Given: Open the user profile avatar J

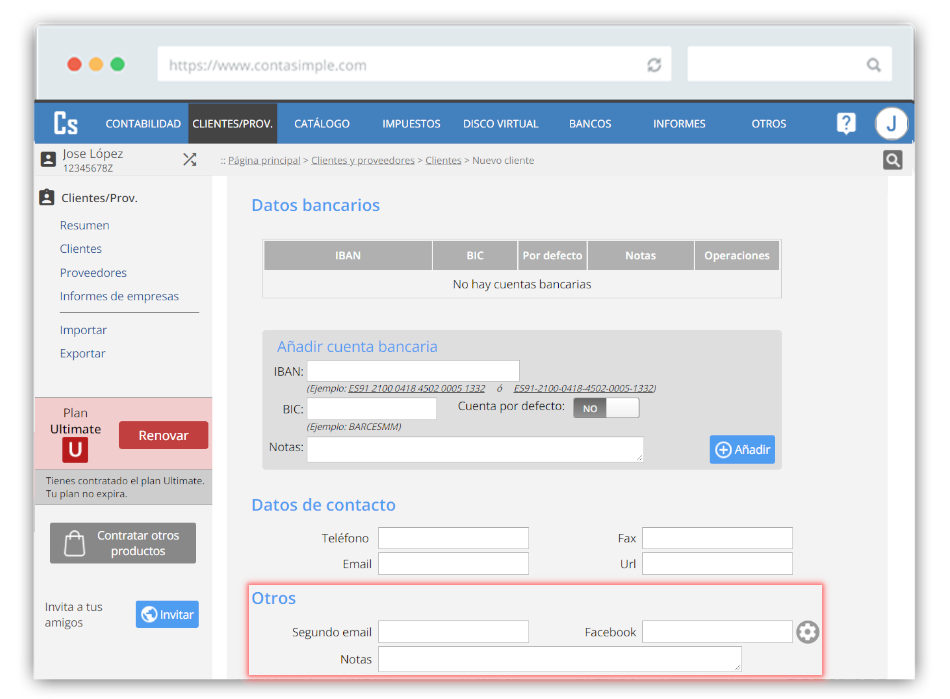Looking at the screenshot, I should pyautogui.click(x=891, y=124).
